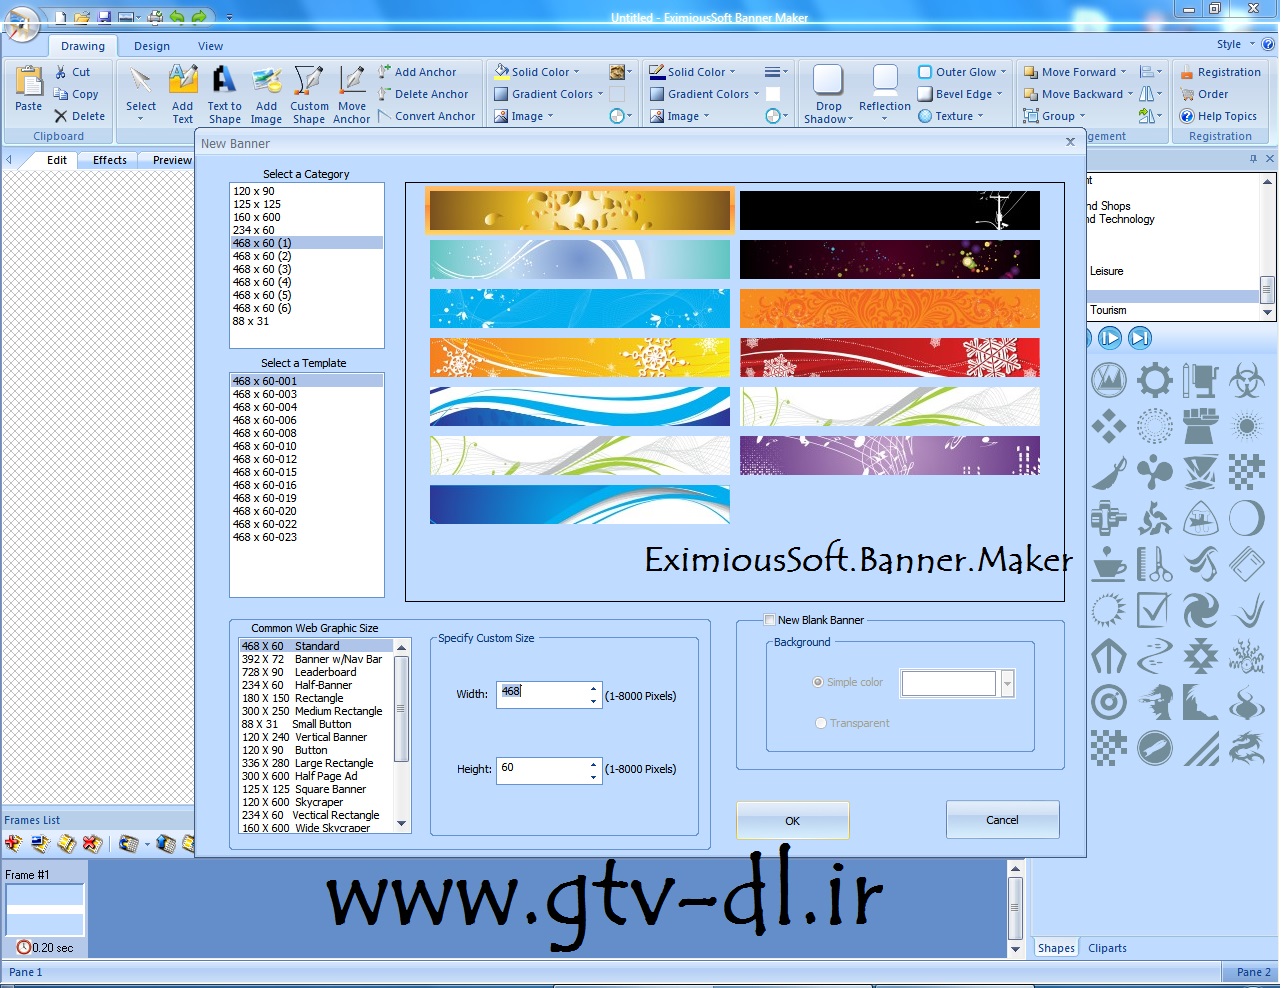Click the Convert Anchor tool
The image size is (1284, 988).
point(427,116)
